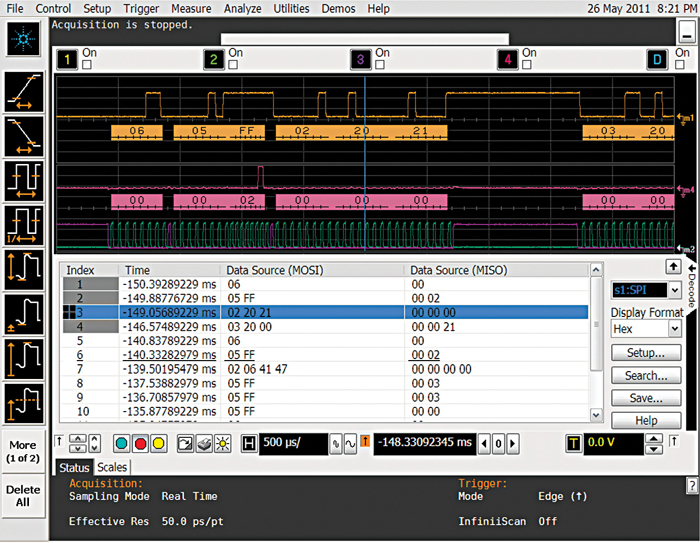Toggle the channel 4 On checkbox
700x543 pixels.
528,65
